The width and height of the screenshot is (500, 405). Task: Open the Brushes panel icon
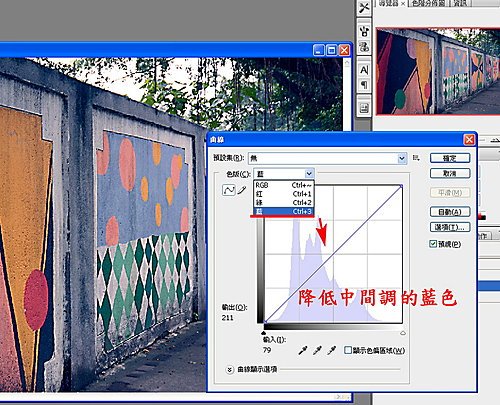click(x=364, y=32)
